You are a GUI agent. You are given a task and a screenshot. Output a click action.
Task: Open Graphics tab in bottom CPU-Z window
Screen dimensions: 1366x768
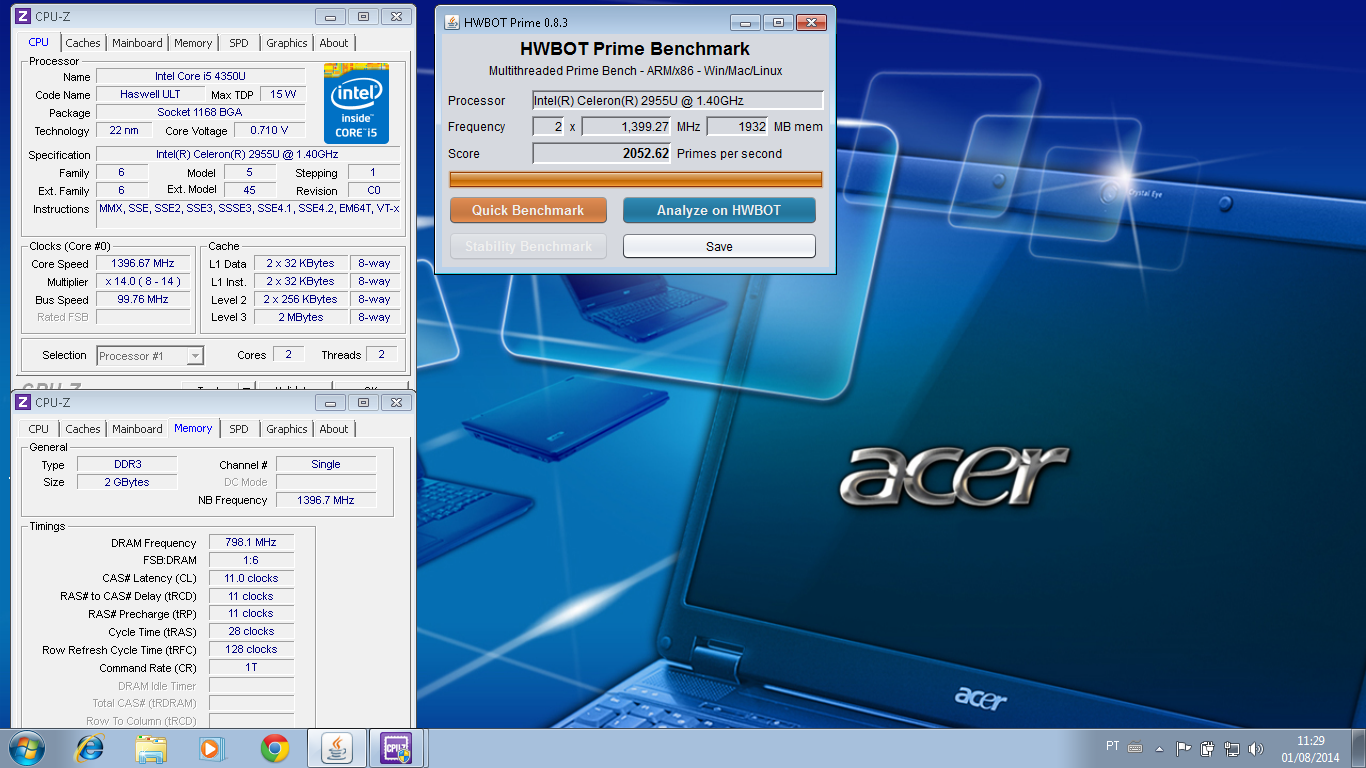pyautogui.click(x=287, y=429)
